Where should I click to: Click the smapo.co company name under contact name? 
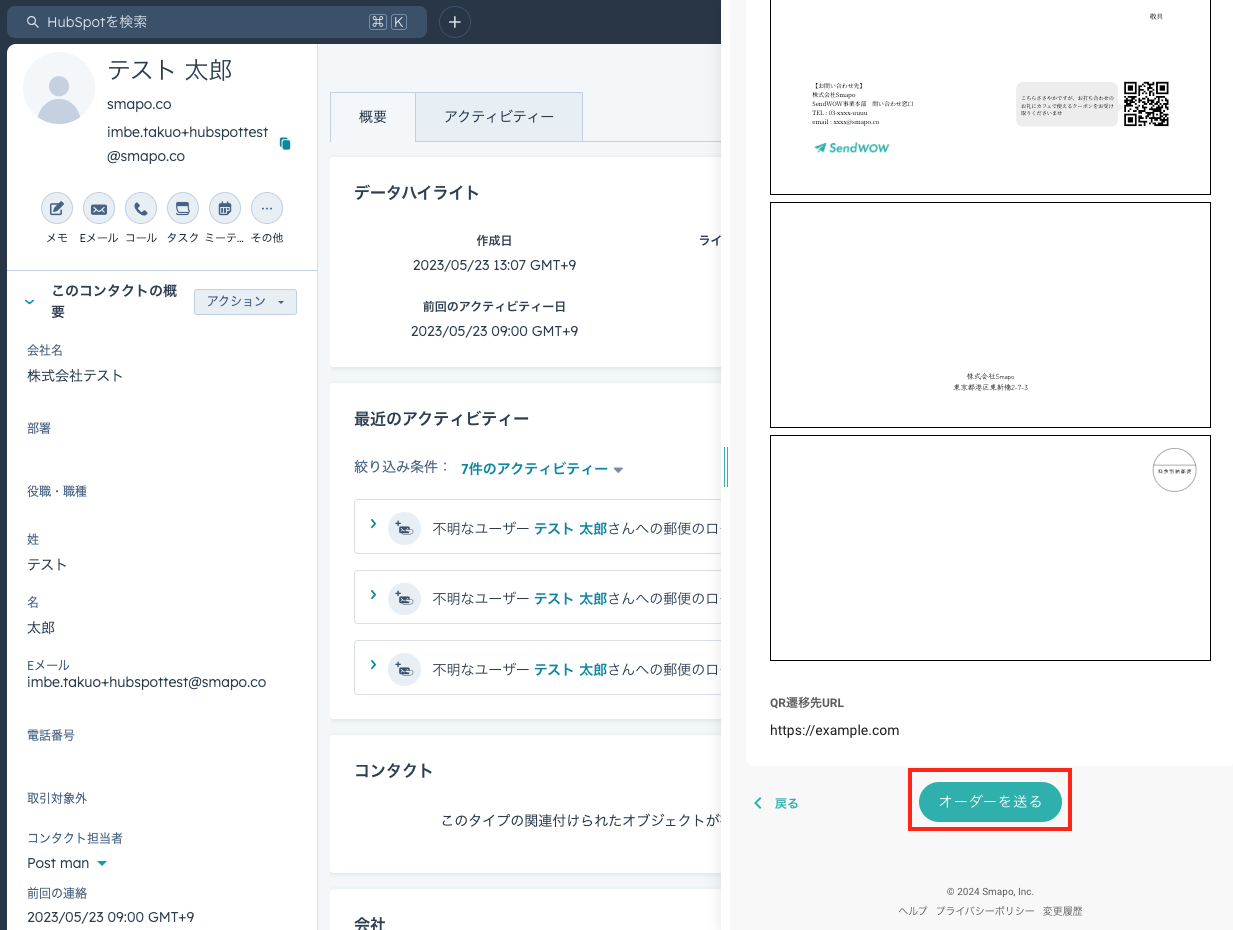(x=139, y=104)
